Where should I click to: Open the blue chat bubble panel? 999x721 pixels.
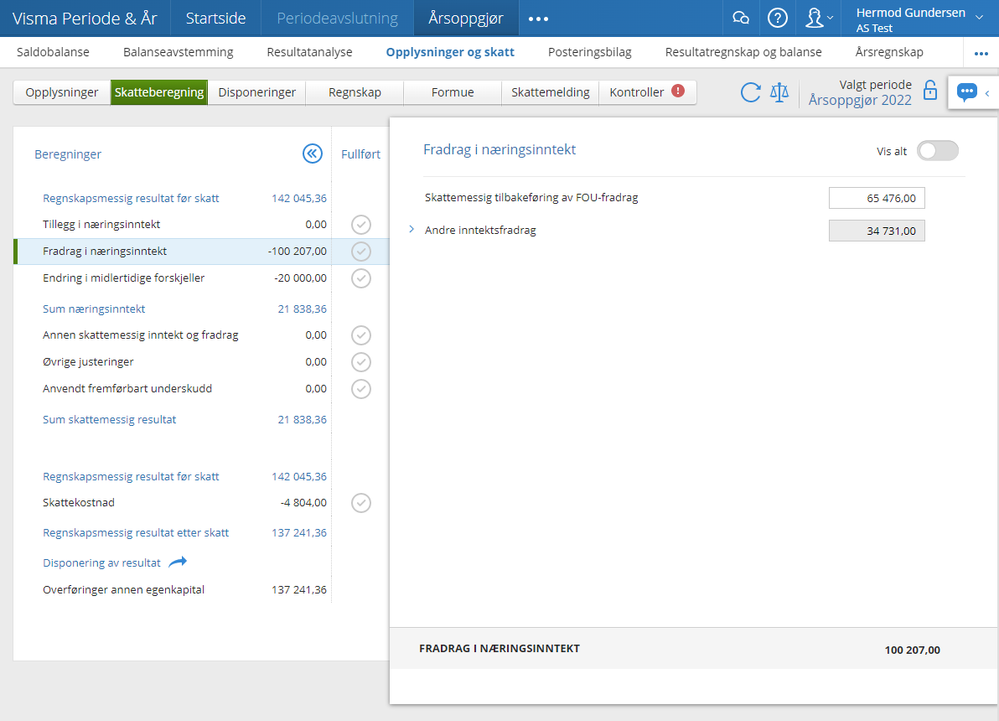coord(966,92)
